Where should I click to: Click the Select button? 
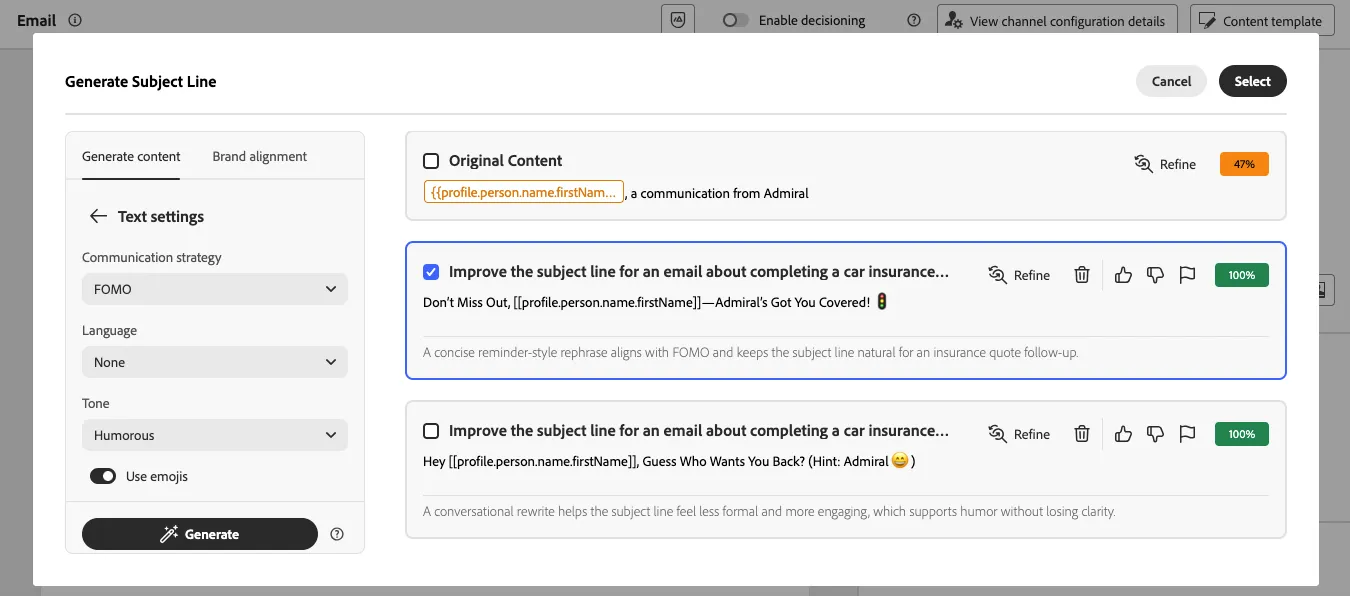click(1252, 81)
